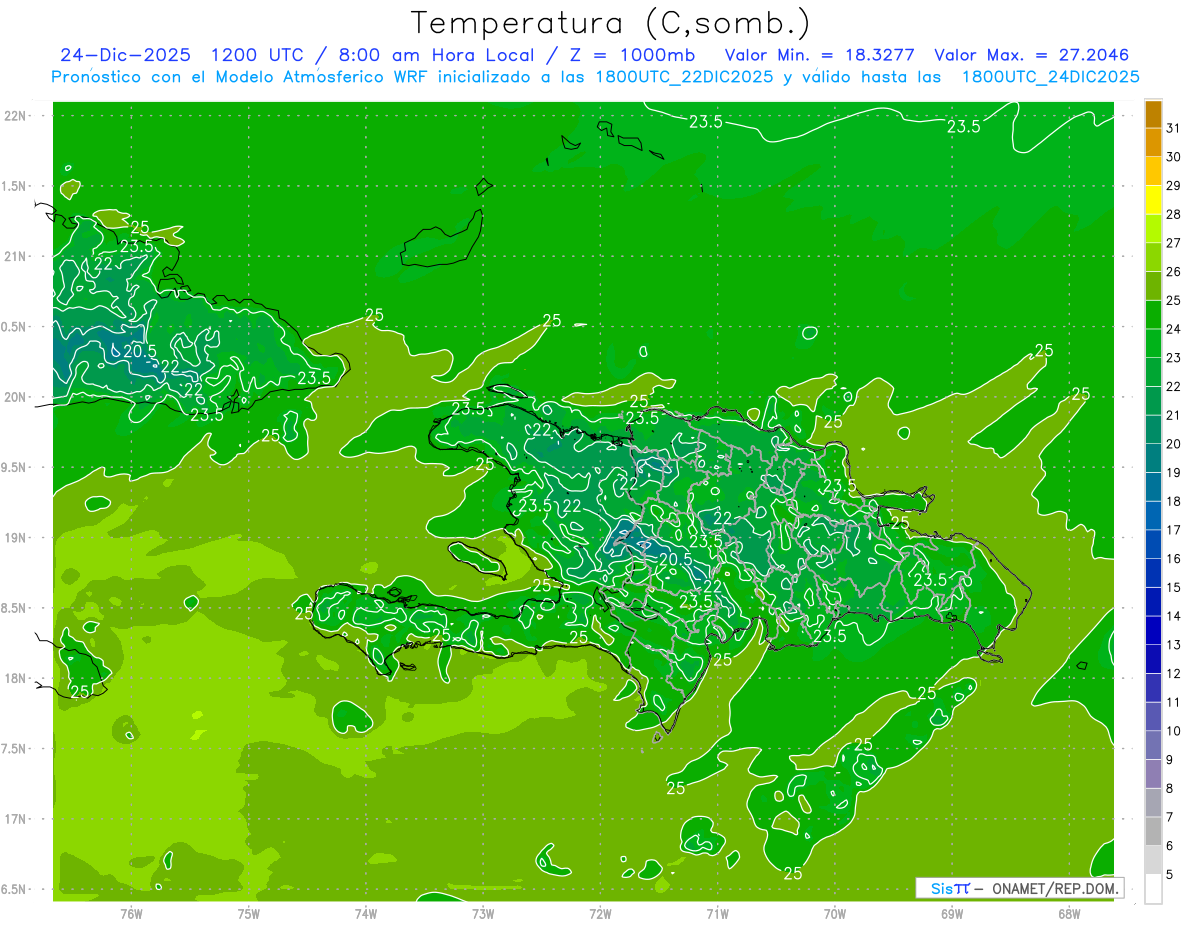The width and height of the screenshot is (1200, 927).
Task: Click the '74W' longitude axis label
Action: click(366, 913)
